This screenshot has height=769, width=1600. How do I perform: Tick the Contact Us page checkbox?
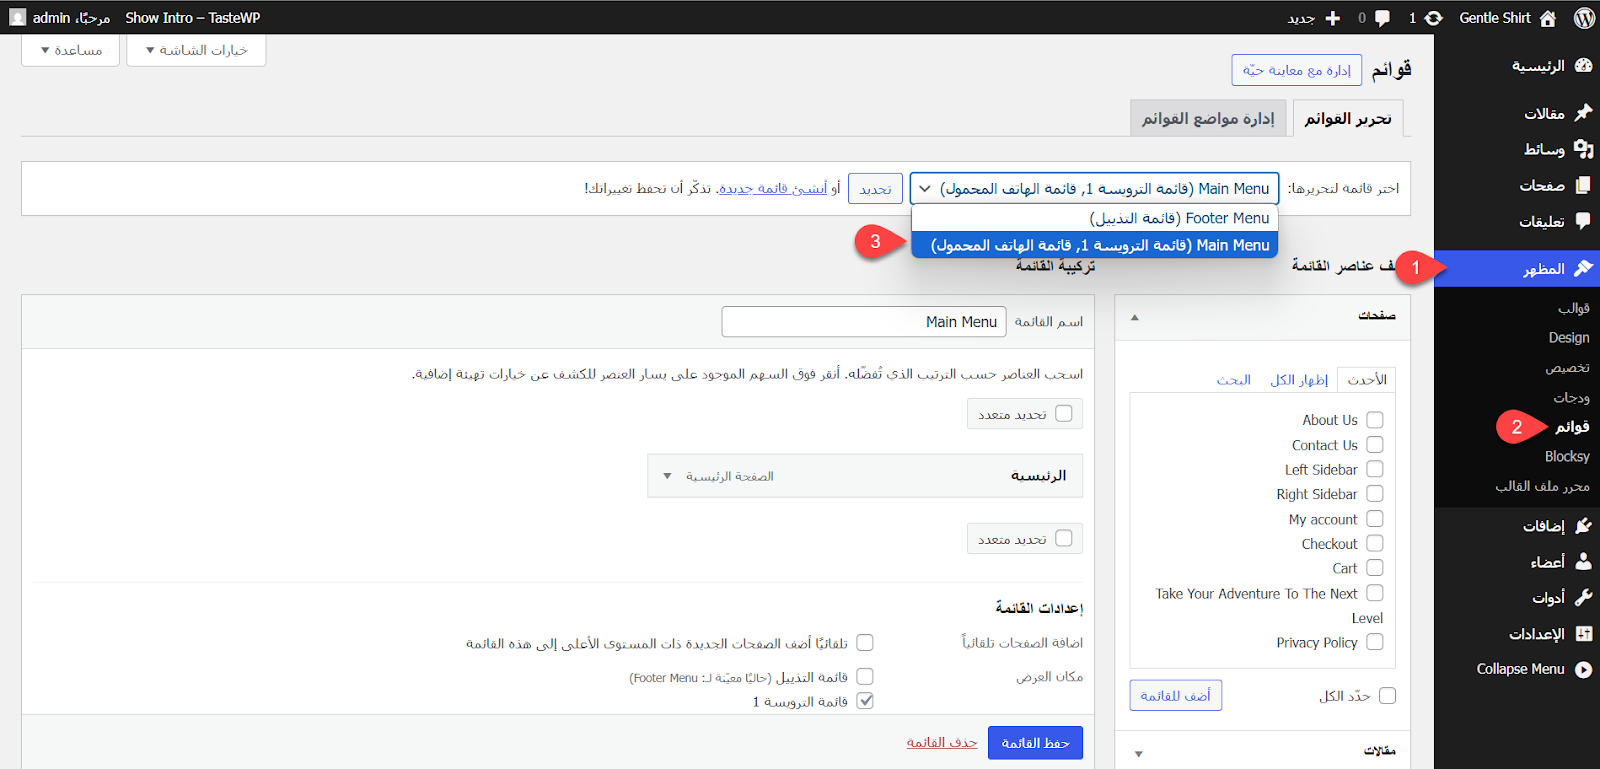1375,444
